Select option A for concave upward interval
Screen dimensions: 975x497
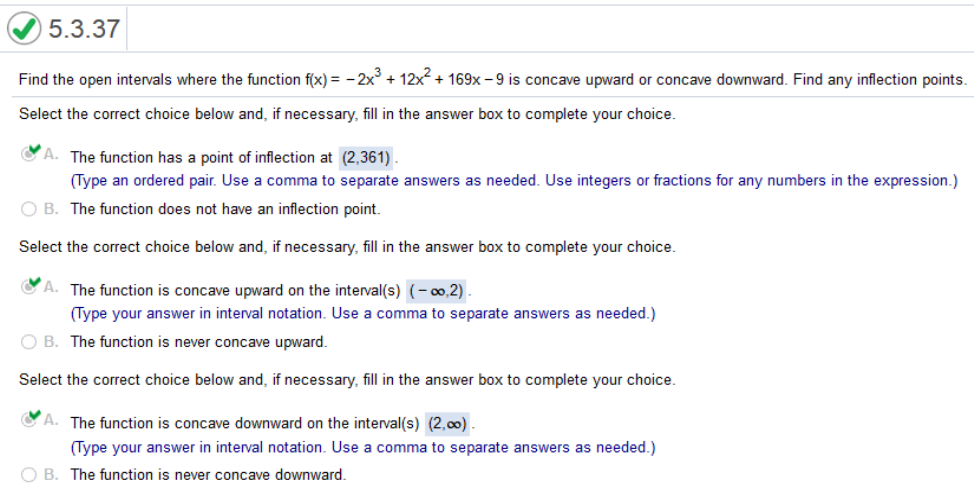tap(29, 287)
